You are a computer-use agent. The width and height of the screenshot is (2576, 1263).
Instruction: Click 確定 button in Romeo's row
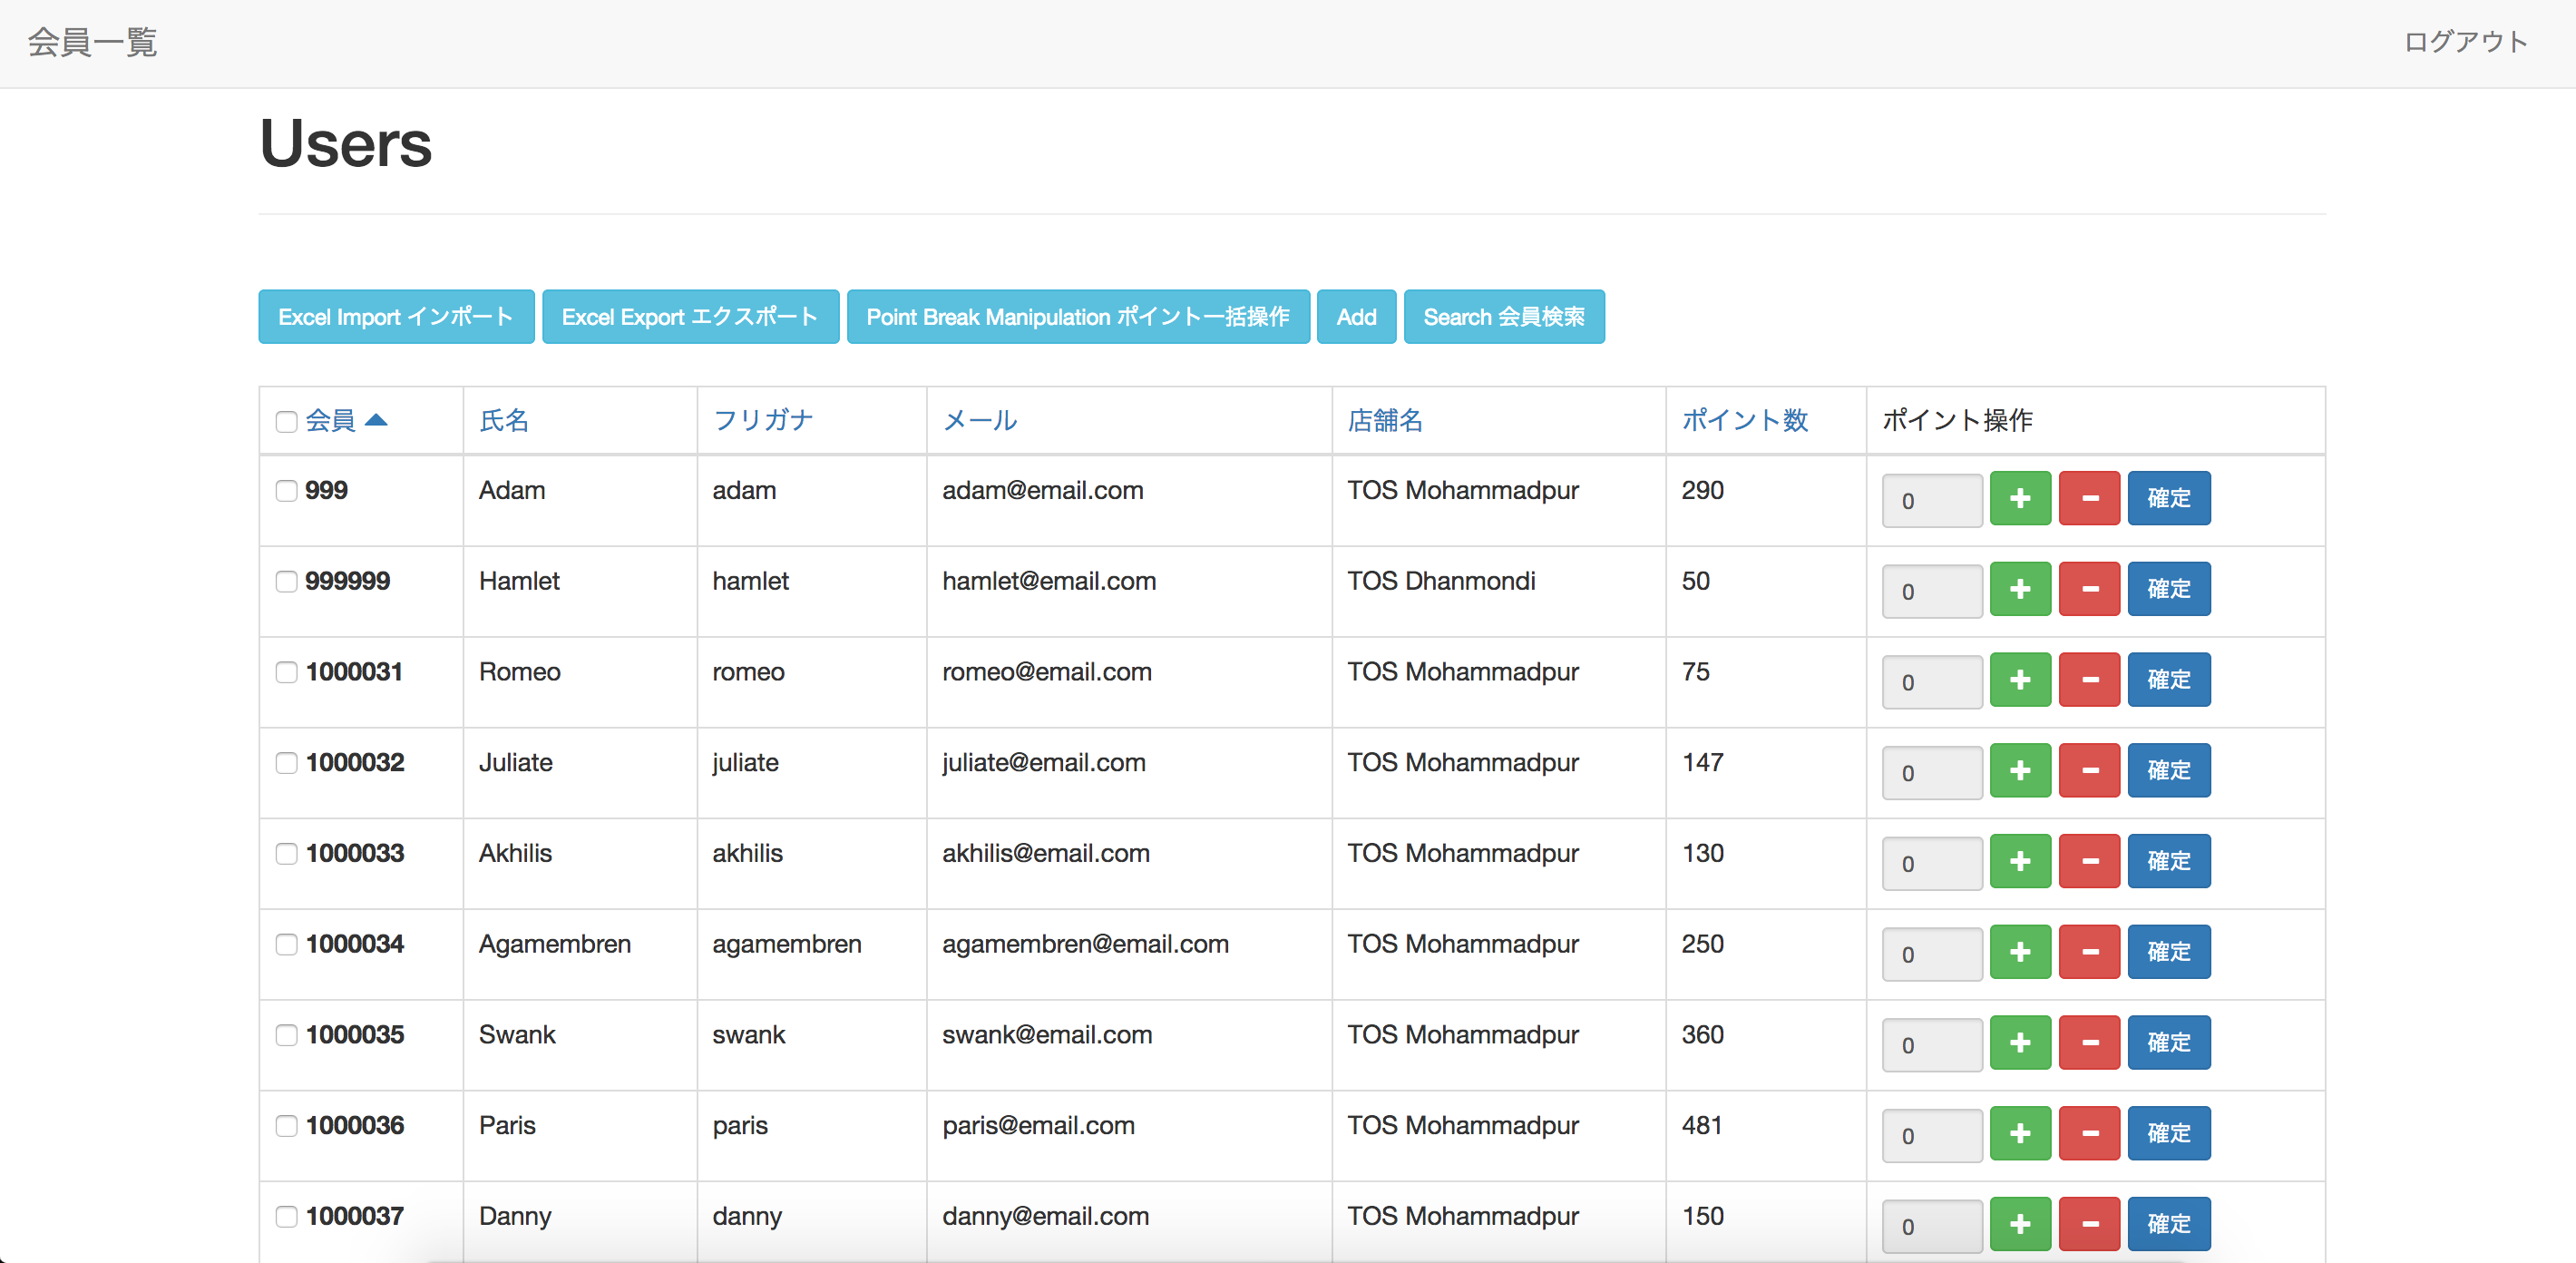(x=2169, y=680)
